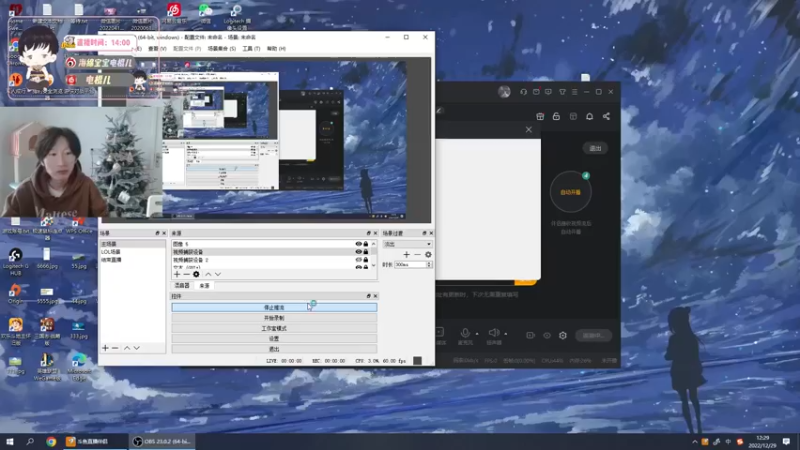Open the funnel dropdown icon in streaming app title bar
This screenshot has width=800, height=450.
(562, 92)
